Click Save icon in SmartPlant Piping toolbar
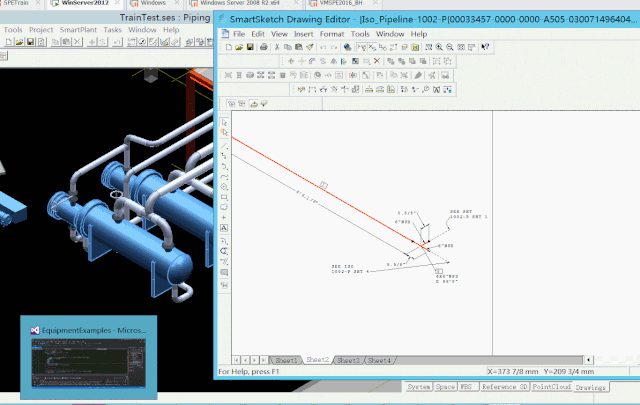 pyautogui.click(x=30, y=42)
